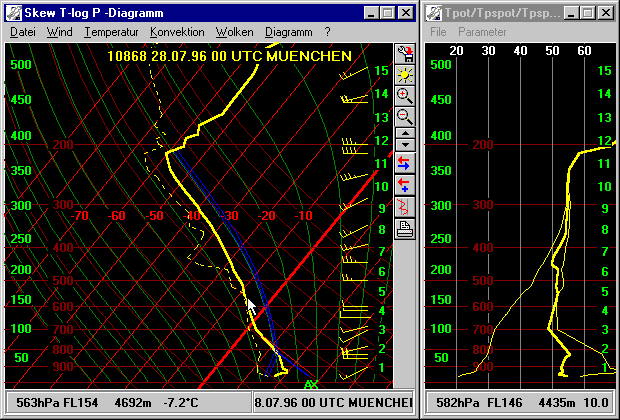The width and height of the screenshot is (620, 420).
Task: Click the green 'A' marker at diagram bottom
Action: [x=308, y=384]
